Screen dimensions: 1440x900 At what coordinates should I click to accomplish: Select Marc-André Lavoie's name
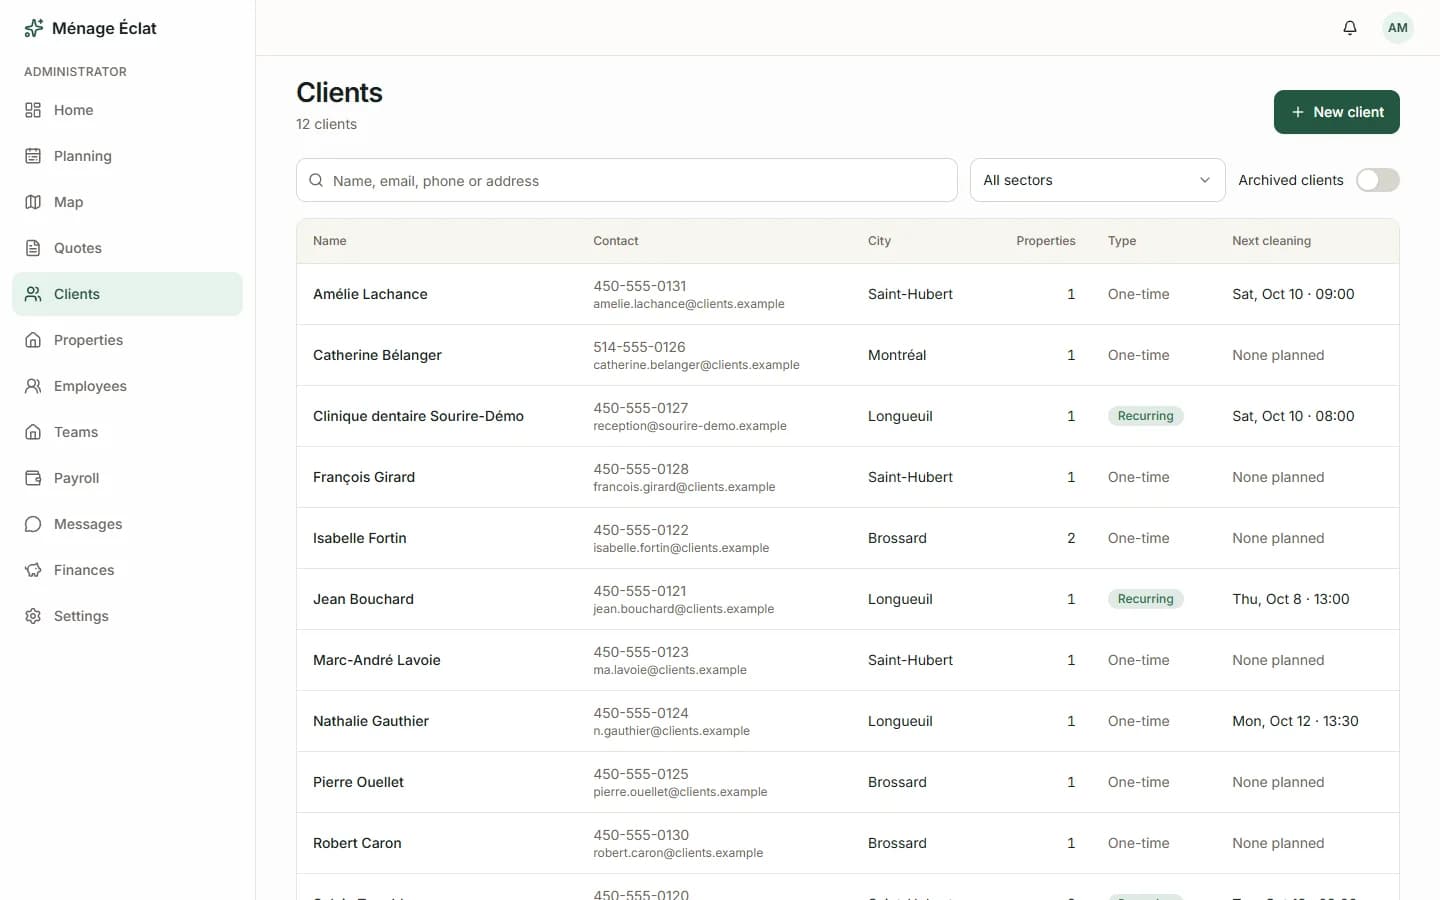[x=377, y=660]
